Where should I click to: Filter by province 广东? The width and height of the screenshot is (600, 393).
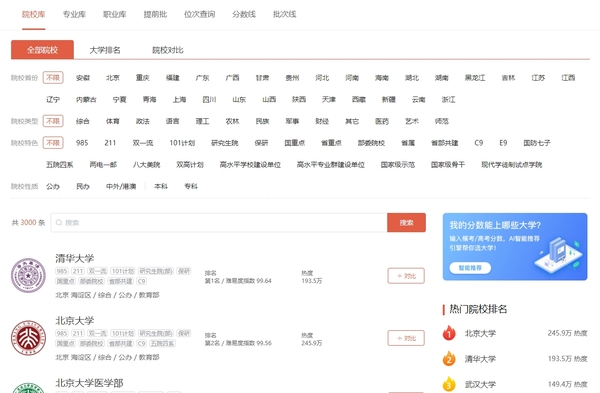[202, 78]
